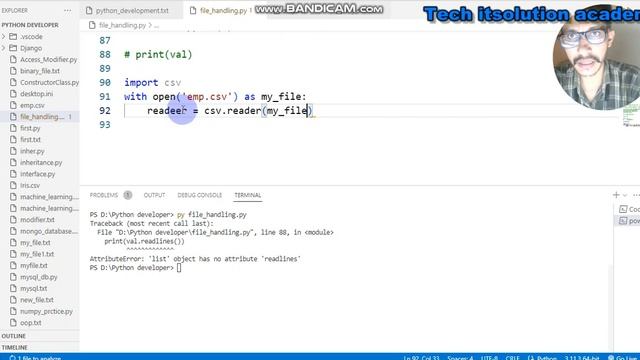Click the editor minimap

pyautogui.click(x=631, y=115)
